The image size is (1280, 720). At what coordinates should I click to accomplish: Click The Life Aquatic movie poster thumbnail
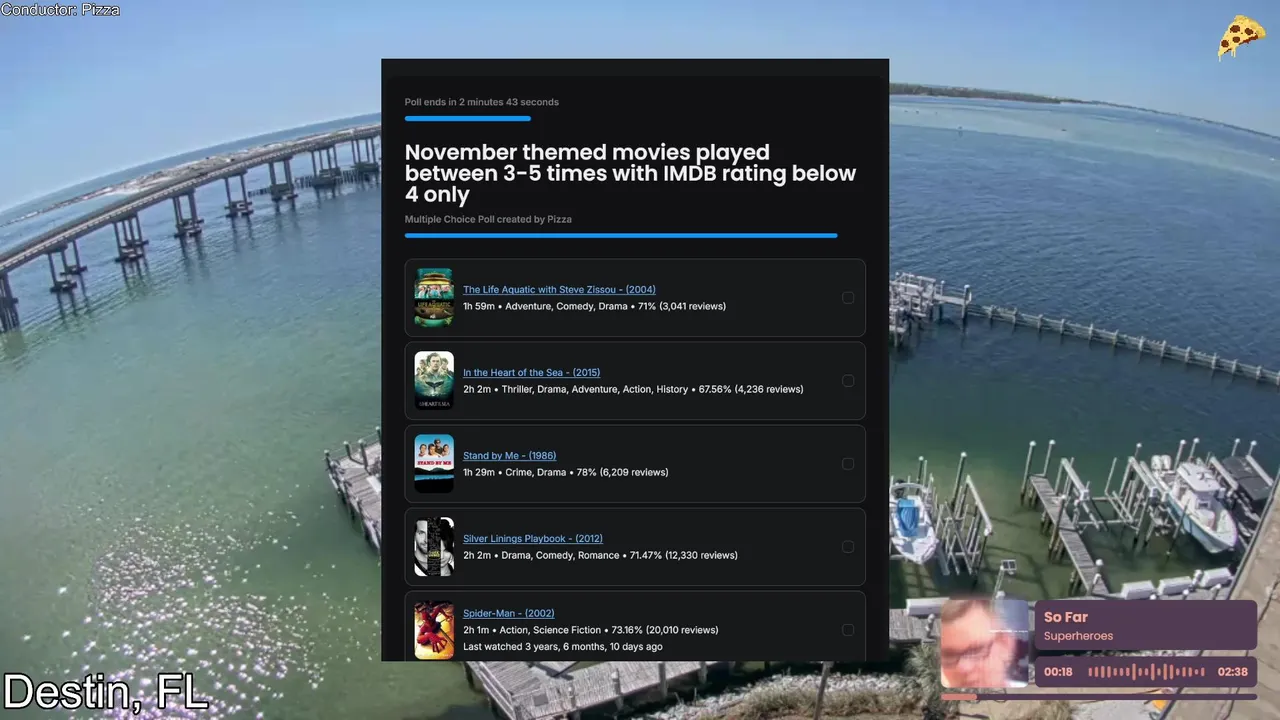point(434,298)
